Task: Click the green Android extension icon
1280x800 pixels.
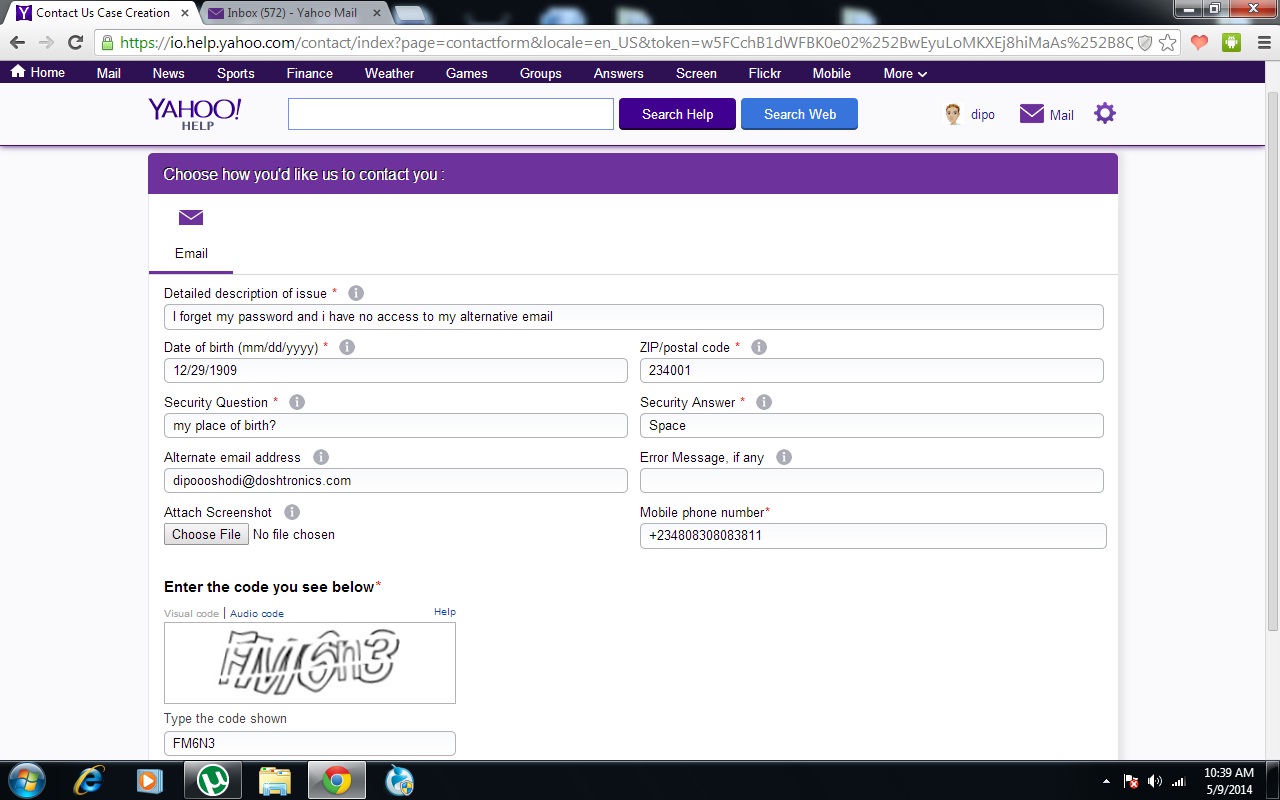Action: click(1231, 43)
